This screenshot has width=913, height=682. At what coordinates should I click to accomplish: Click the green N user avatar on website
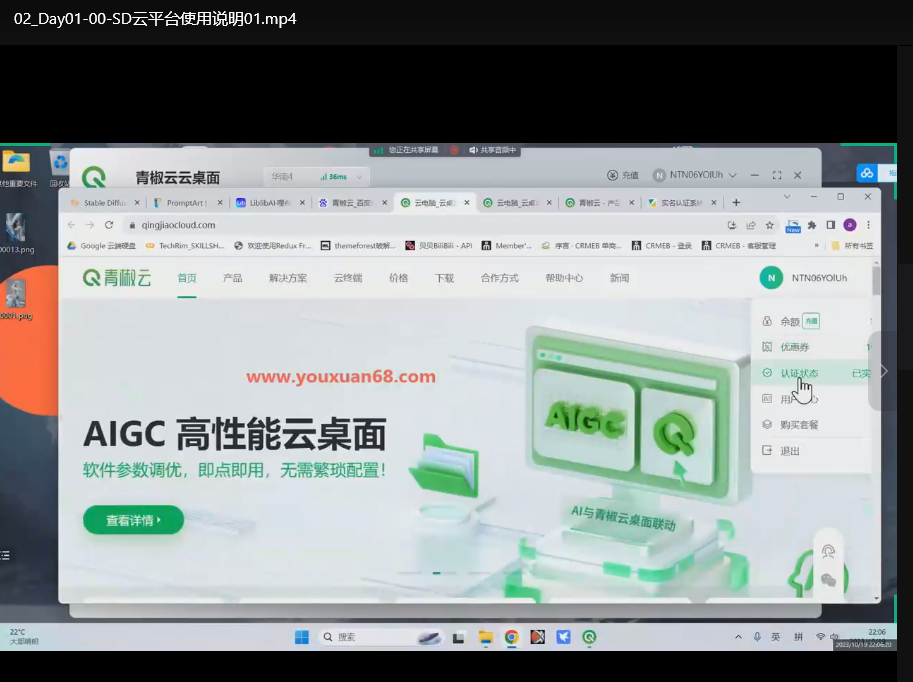[x=771, y=278]
